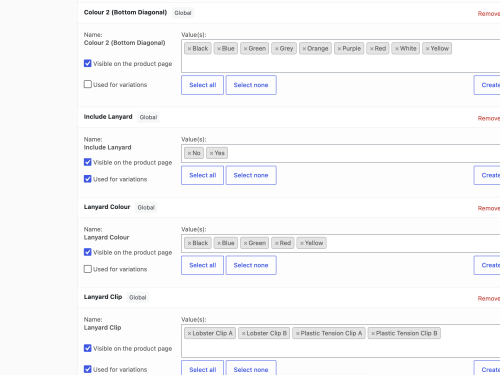Enable Used for variations for Lanyard Colour
The width and height of the screenshot is (500, 375).
coord(88,269)
